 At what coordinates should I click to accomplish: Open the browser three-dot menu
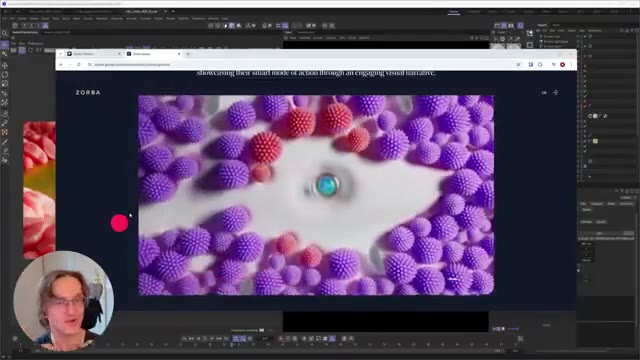point(571,64)
